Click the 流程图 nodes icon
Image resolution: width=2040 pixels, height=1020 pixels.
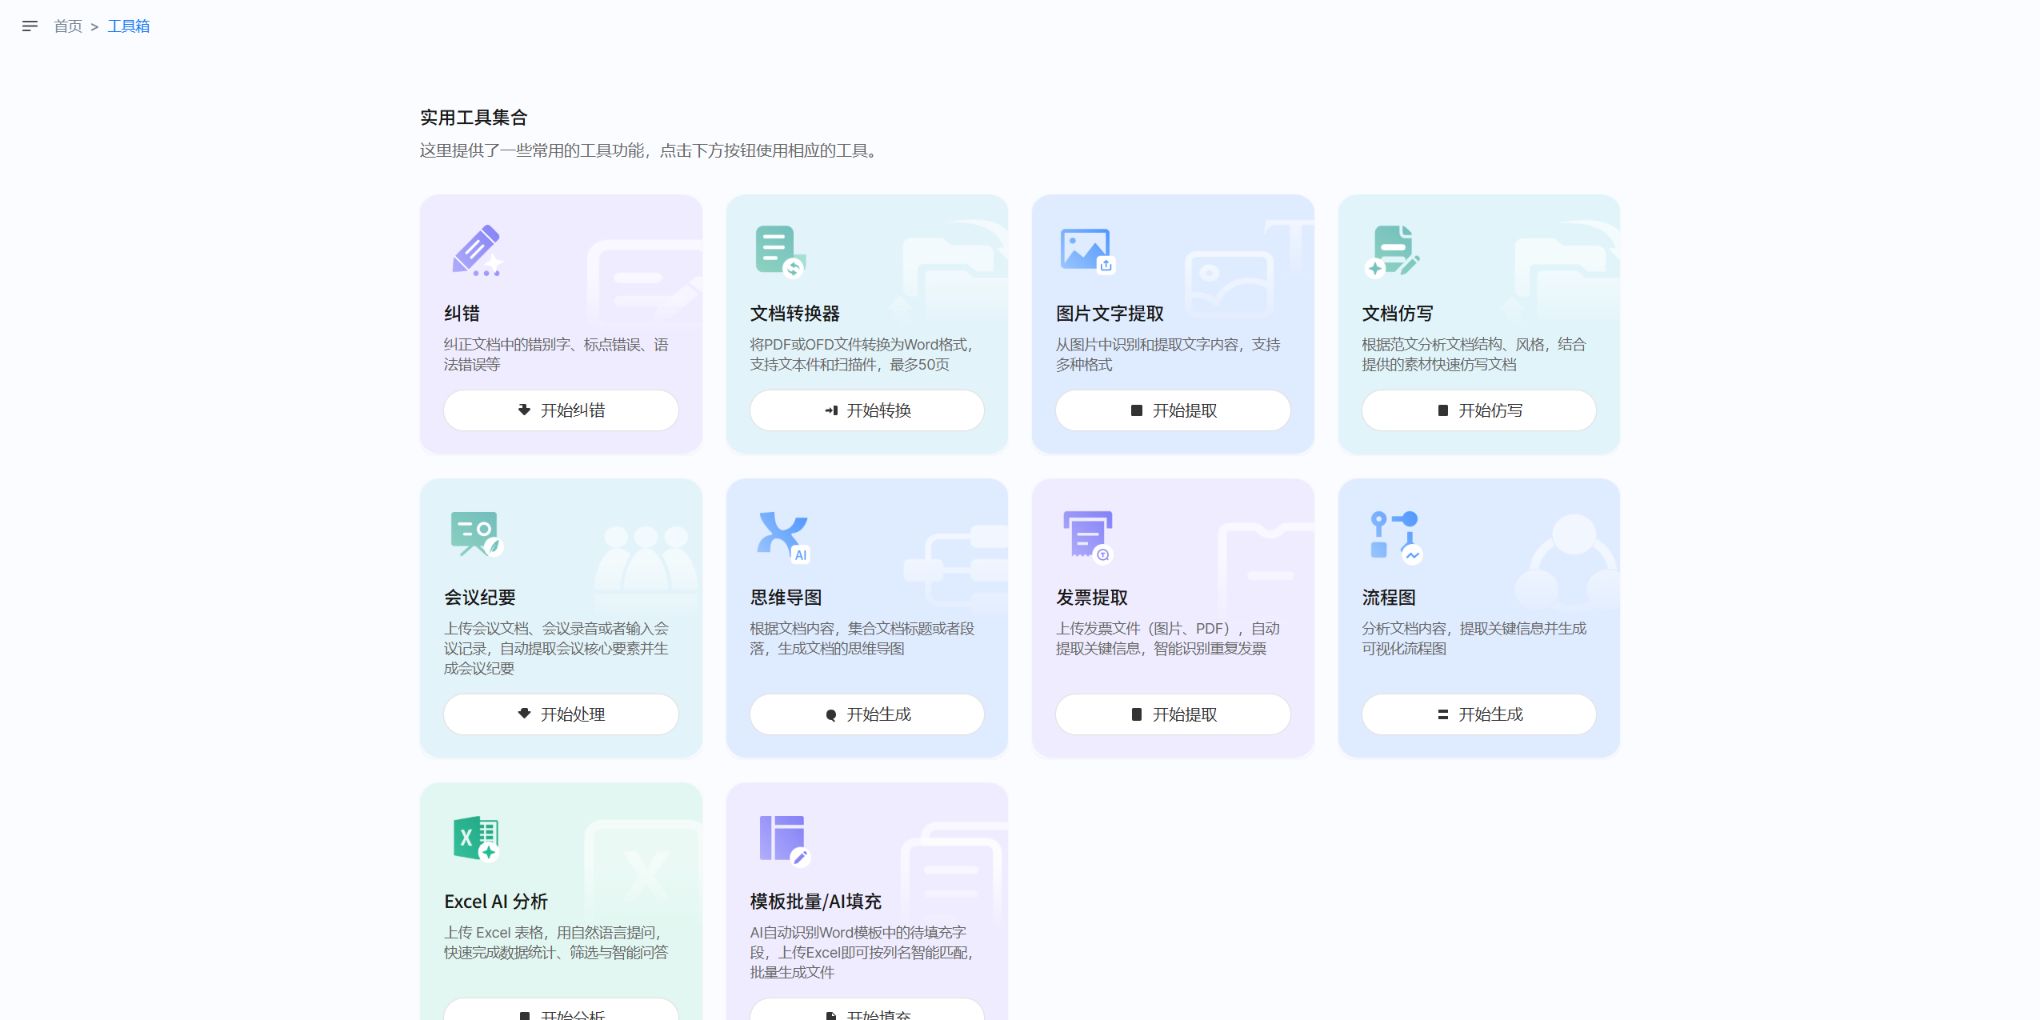point(1395,537)
